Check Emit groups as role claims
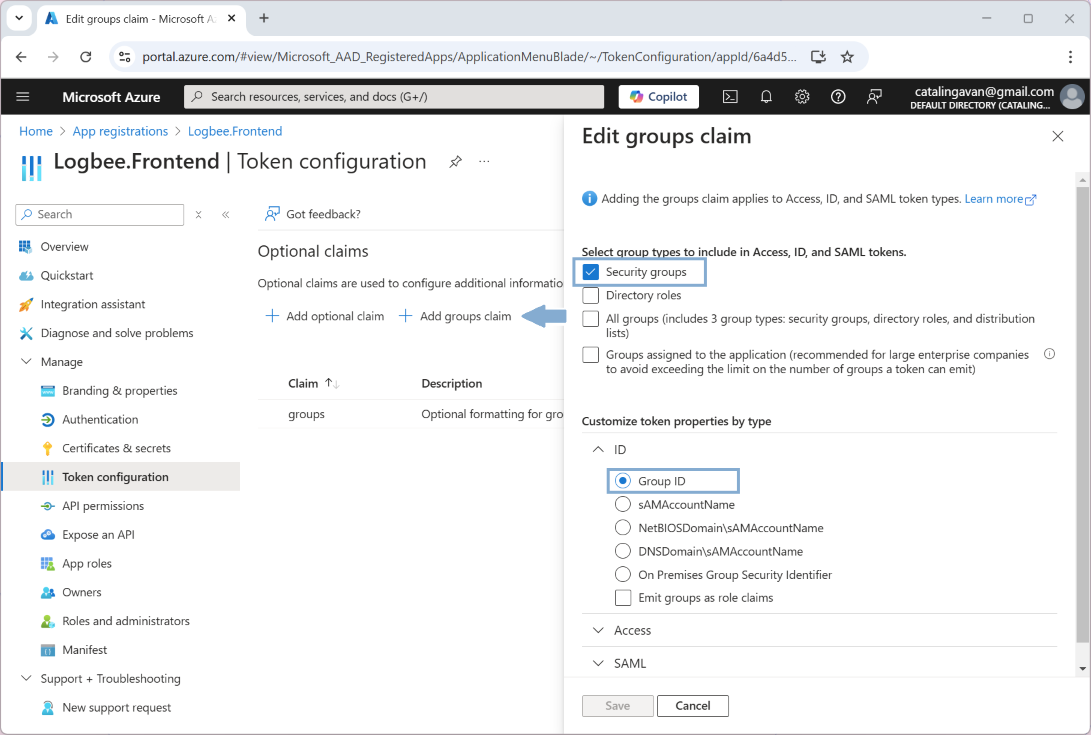Screen dimensions: 1091x735 click(623, 598)
